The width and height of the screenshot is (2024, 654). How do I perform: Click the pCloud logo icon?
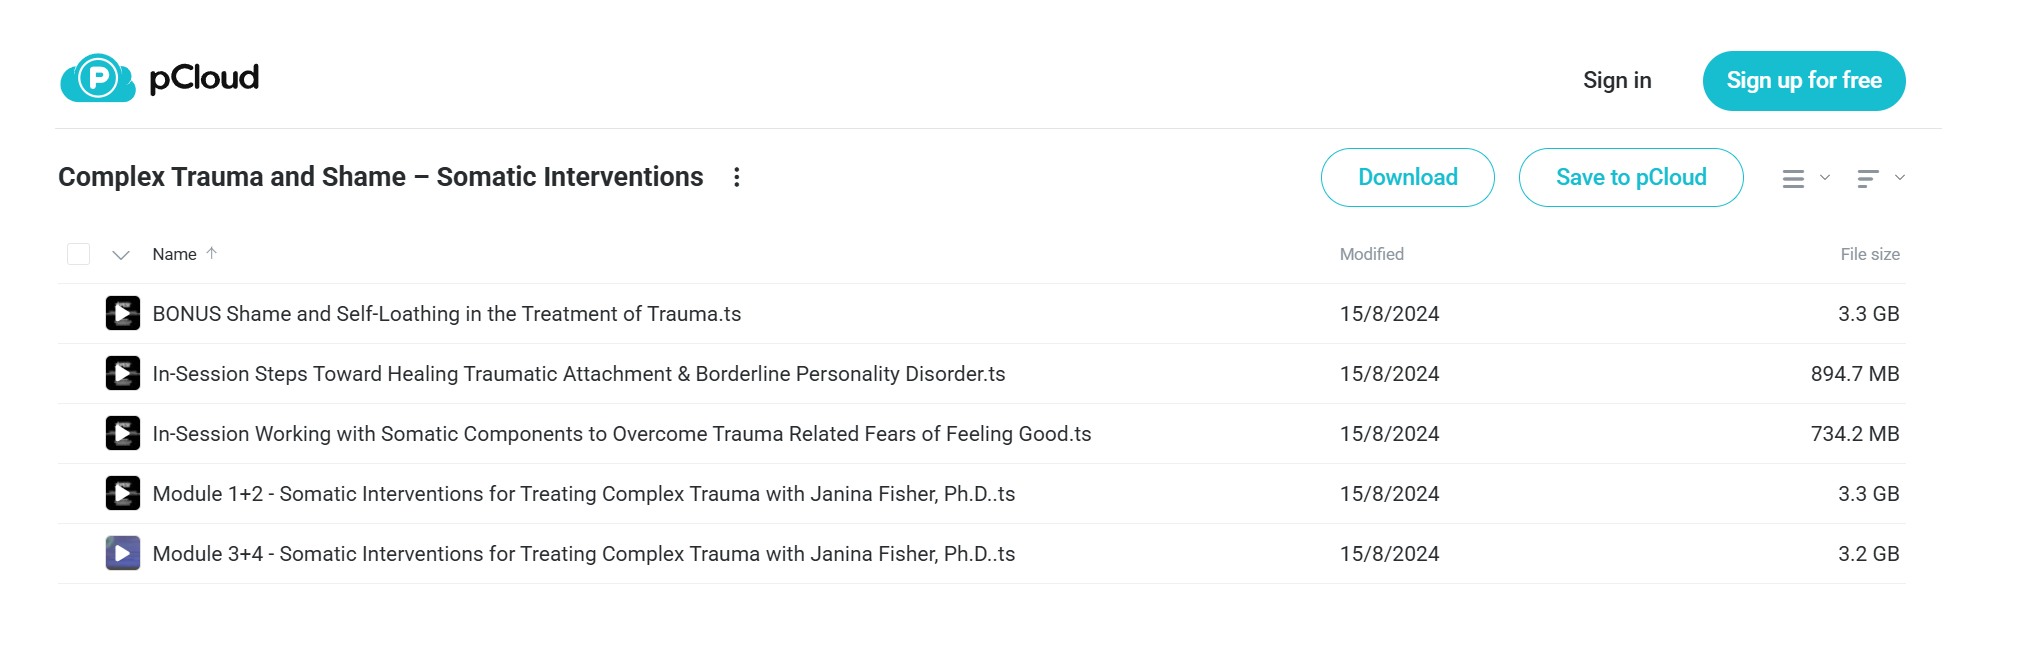pyautogui.click(x=98, y=78)
